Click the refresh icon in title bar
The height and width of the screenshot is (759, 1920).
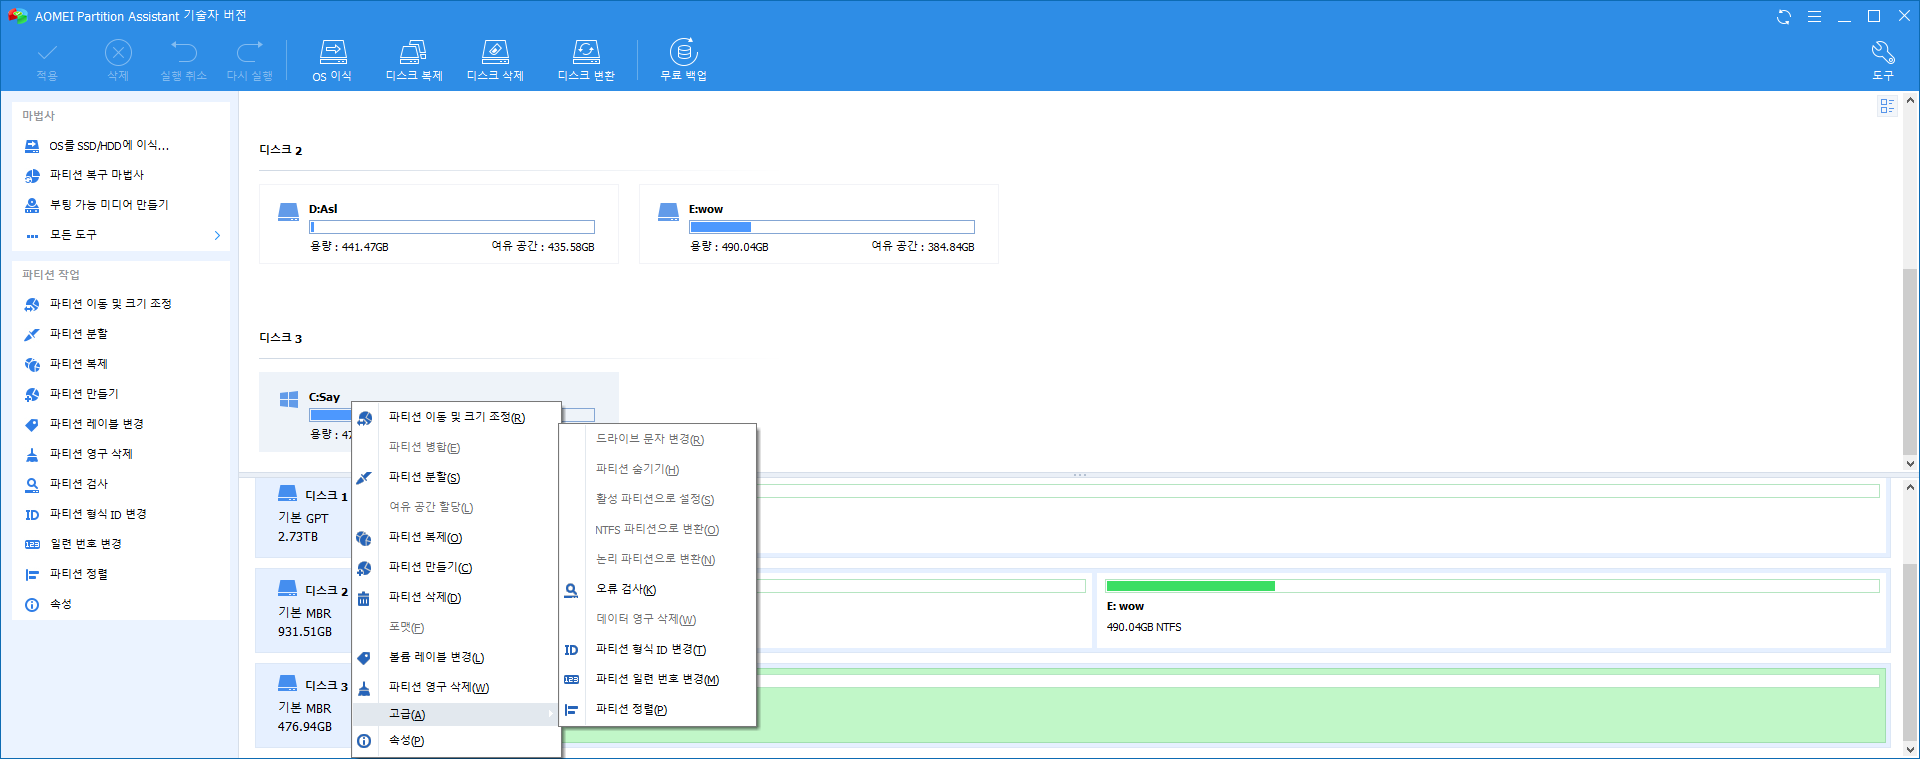pos(1784,17)
